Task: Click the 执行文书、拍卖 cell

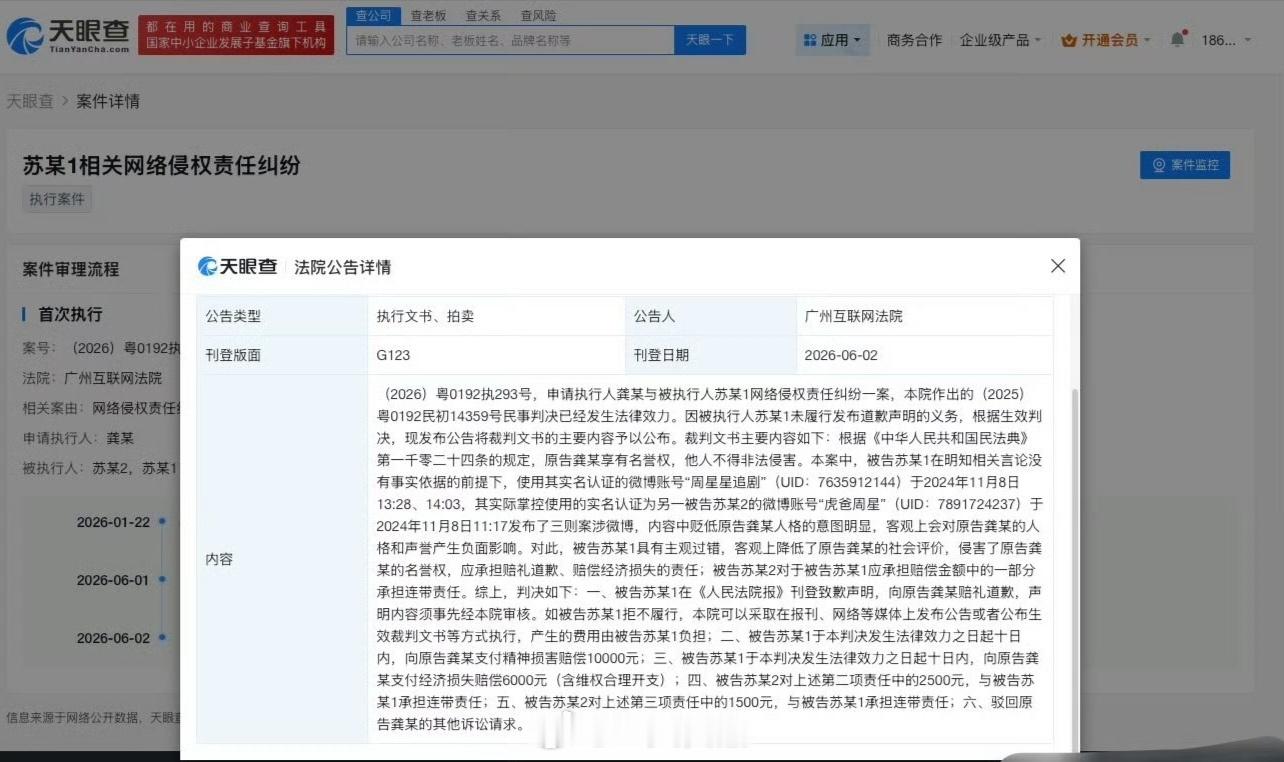Action: tap(496, 316)
